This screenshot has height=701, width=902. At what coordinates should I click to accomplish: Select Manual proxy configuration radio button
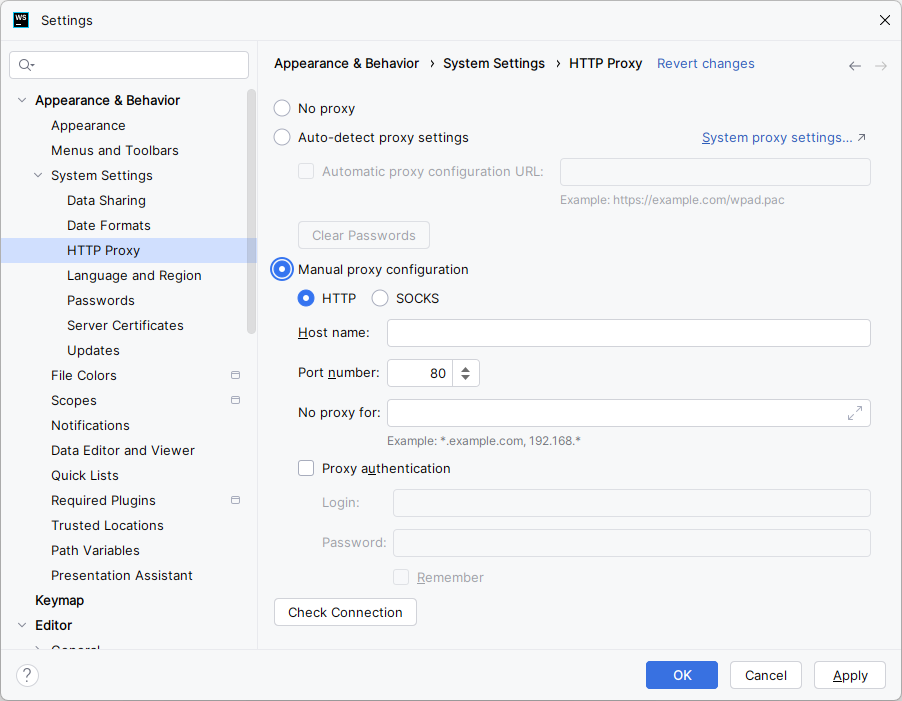click(282, 269)
